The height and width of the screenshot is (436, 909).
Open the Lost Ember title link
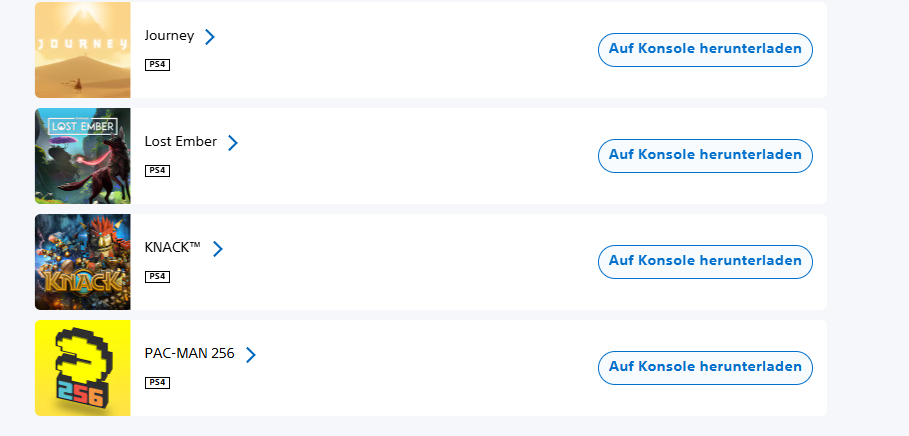pos(181,141)
